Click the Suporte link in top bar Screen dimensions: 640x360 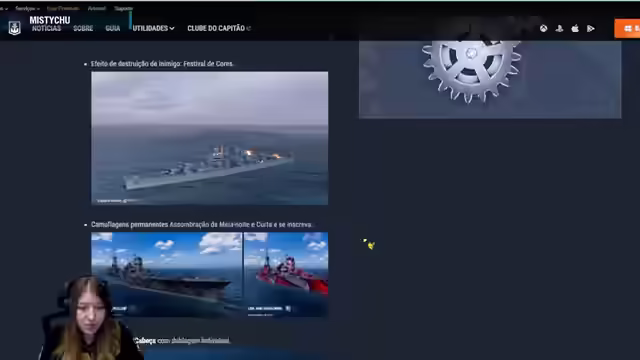(124, 8)
